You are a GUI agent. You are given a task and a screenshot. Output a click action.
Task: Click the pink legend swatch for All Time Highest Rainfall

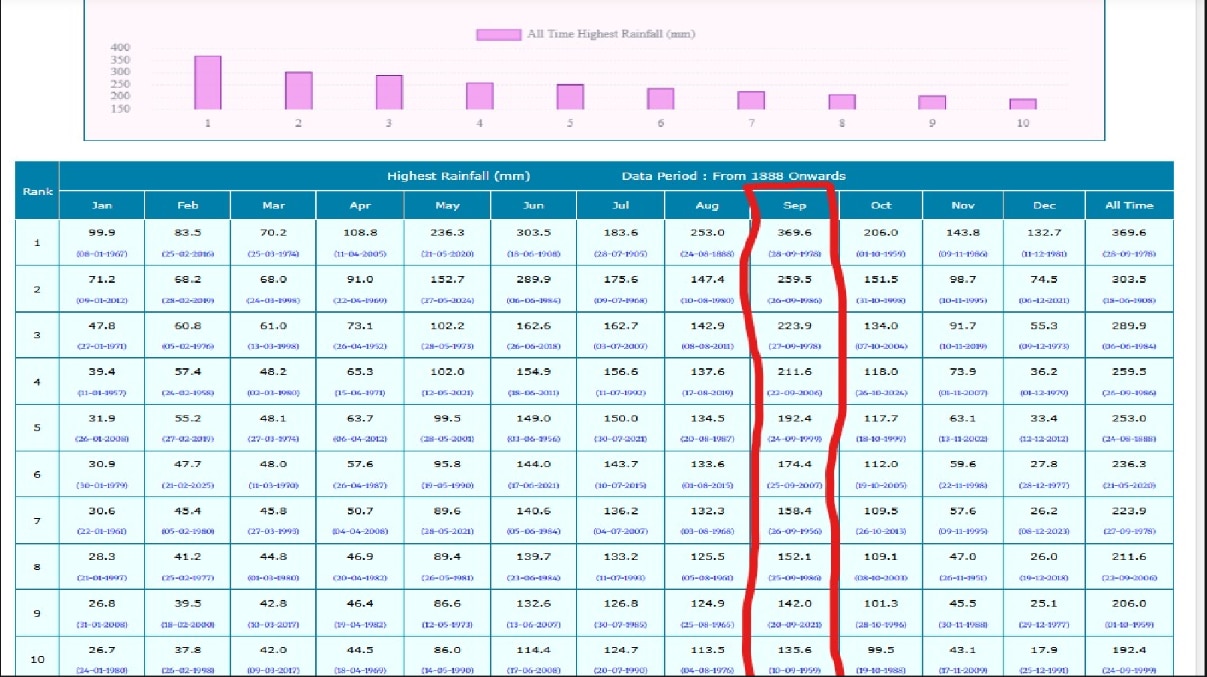499,35
